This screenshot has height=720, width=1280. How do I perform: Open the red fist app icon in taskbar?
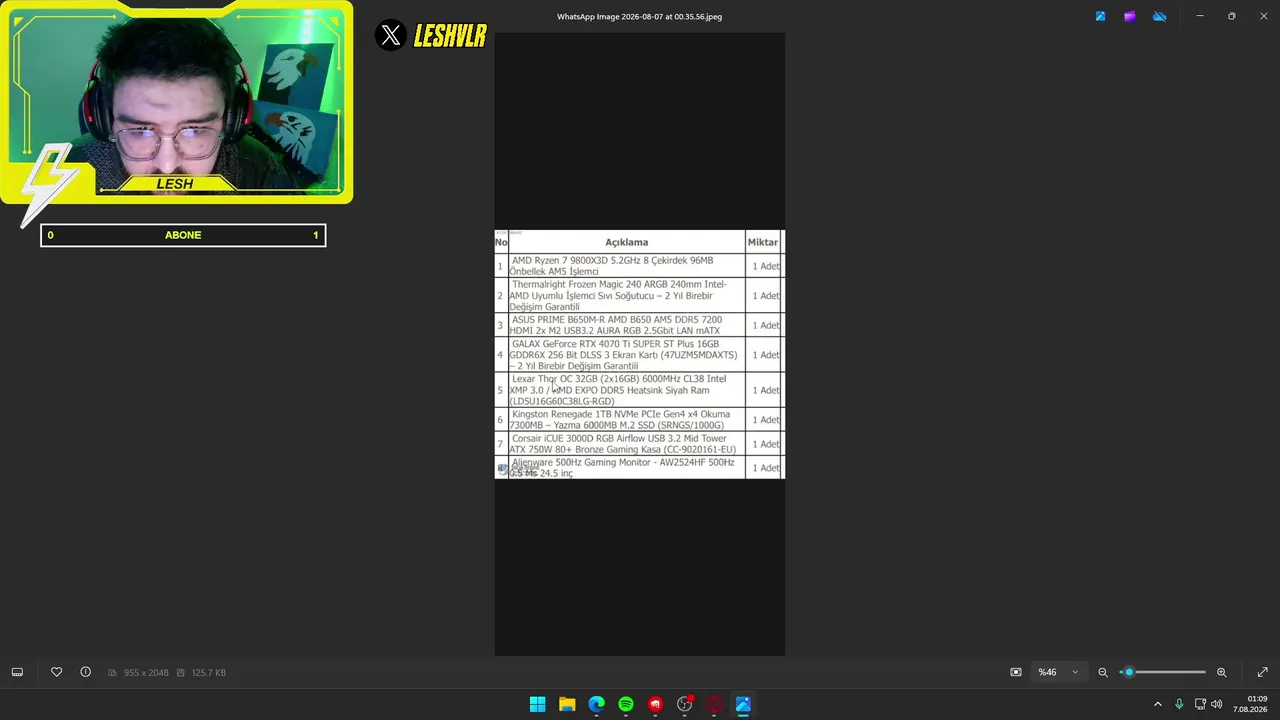(x=655, y=704)
